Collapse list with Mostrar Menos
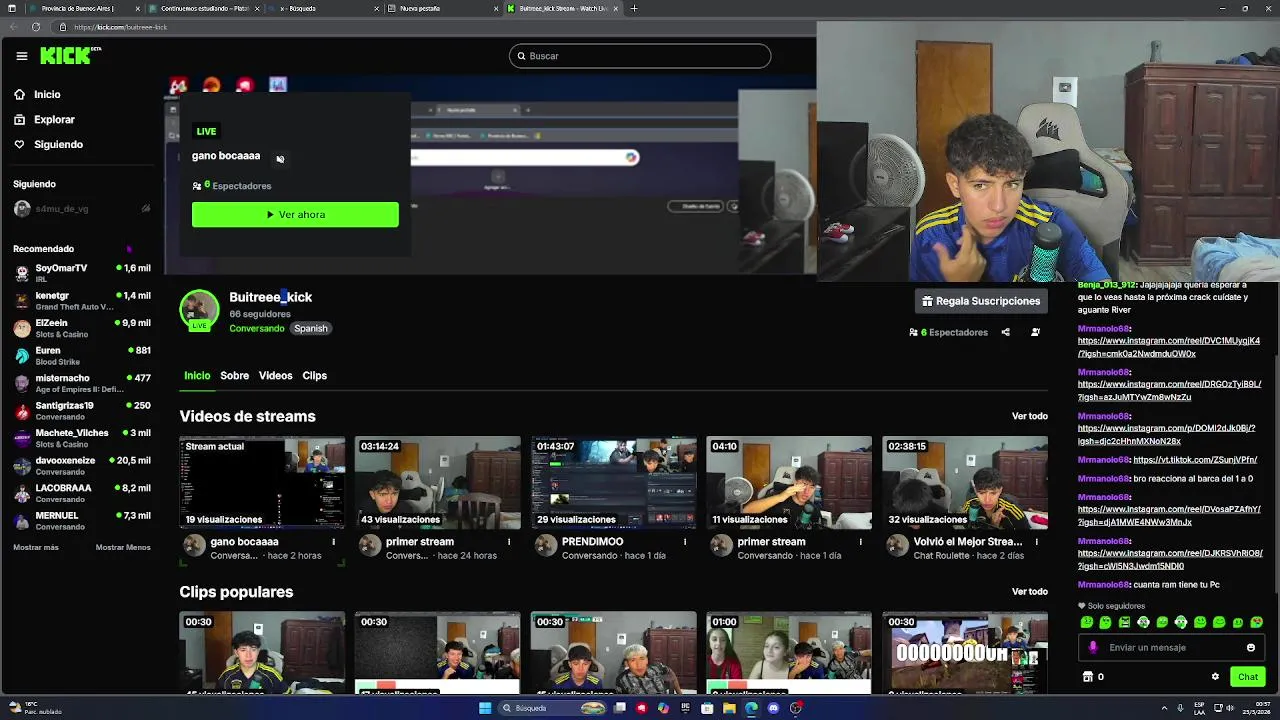This screenshot has height=720, width=1280. 123,547
